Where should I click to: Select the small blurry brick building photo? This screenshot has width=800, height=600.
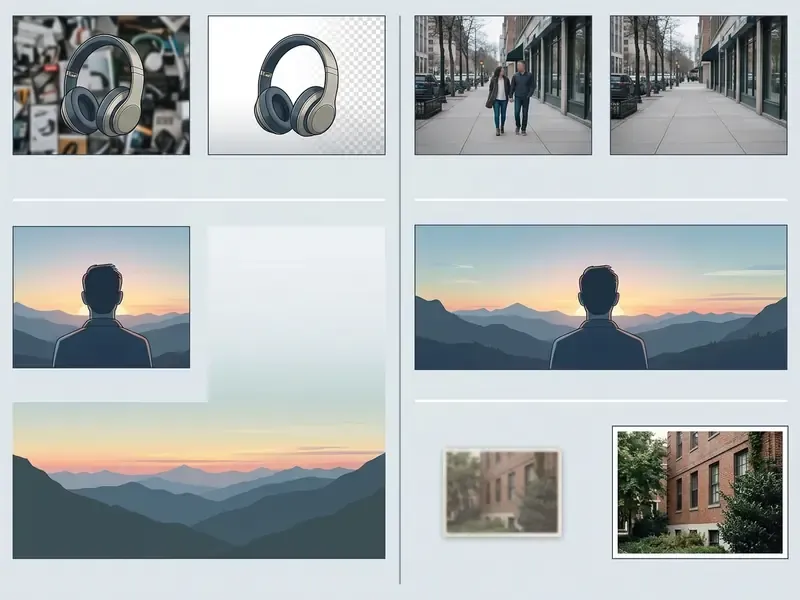coord(503,492)
